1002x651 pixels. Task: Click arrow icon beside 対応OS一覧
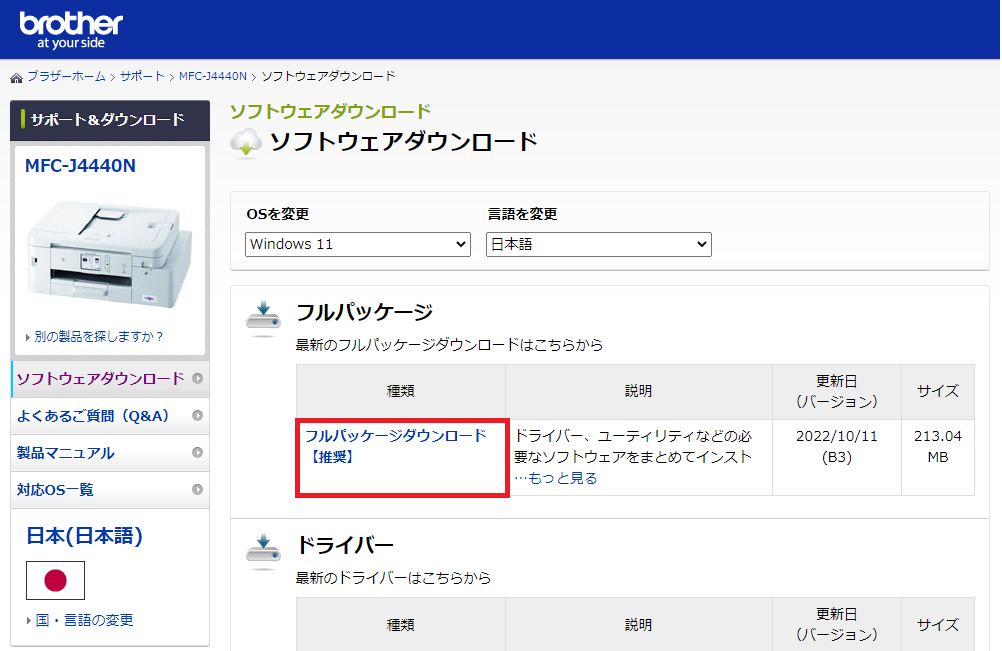coord(197,490)
